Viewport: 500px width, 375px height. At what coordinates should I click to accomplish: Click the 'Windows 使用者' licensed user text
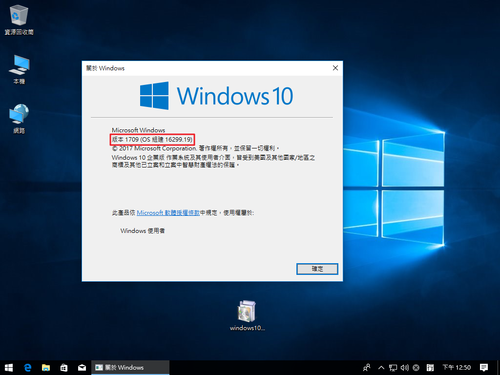(x=142, y=231)
